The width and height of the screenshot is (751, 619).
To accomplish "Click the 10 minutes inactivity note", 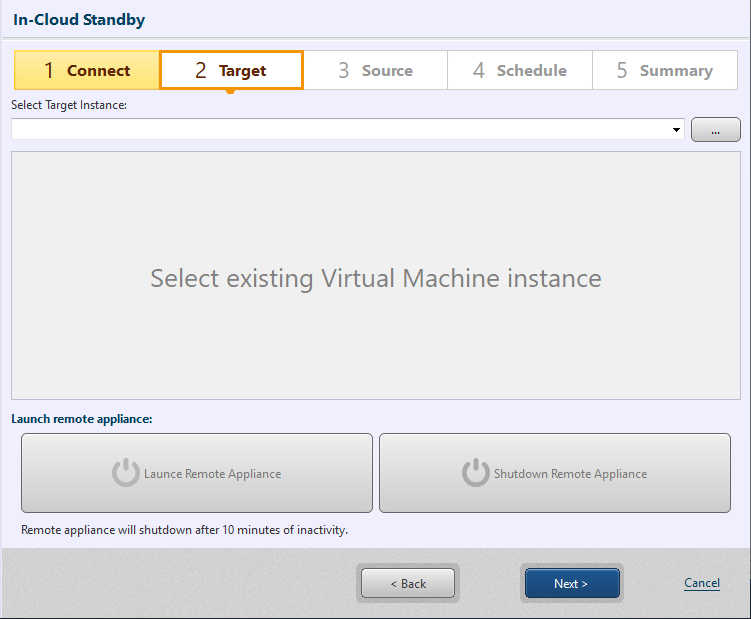I will click(x=184, y=530).
